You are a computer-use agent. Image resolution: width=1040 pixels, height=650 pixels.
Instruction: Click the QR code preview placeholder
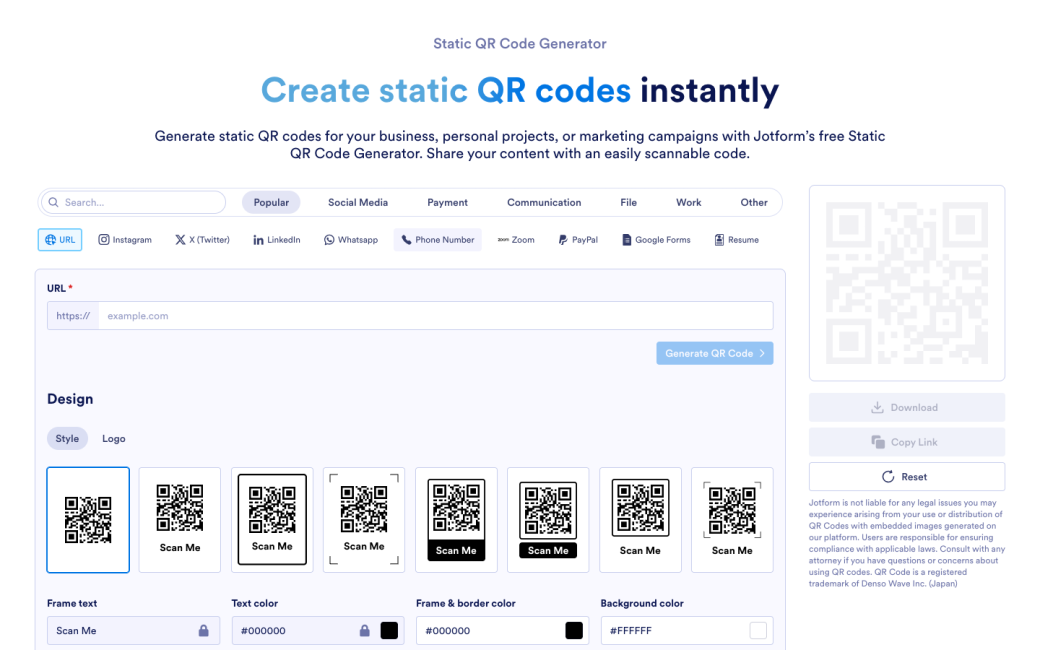tap(907, 283)
